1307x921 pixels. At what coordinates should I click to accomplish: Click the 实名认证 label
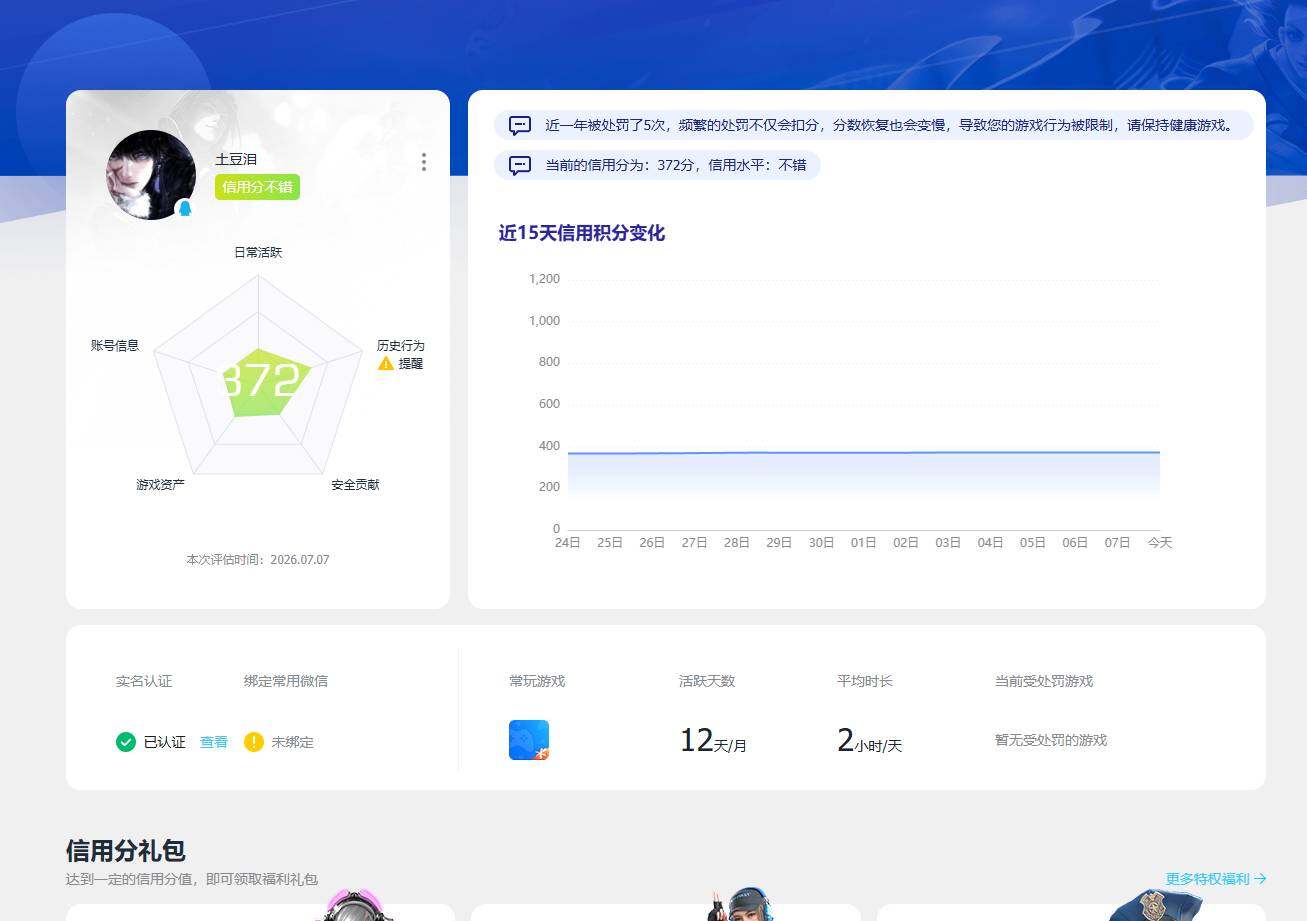pos(144,682)
